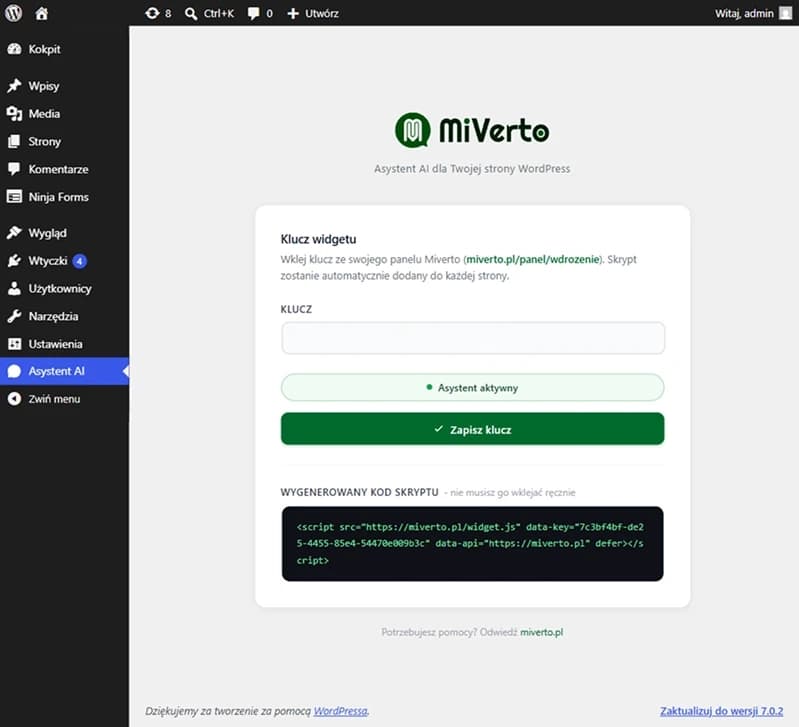Click the Utwórz toolbar label
Viewport: 799px width, 727px height.
point(322,14)
